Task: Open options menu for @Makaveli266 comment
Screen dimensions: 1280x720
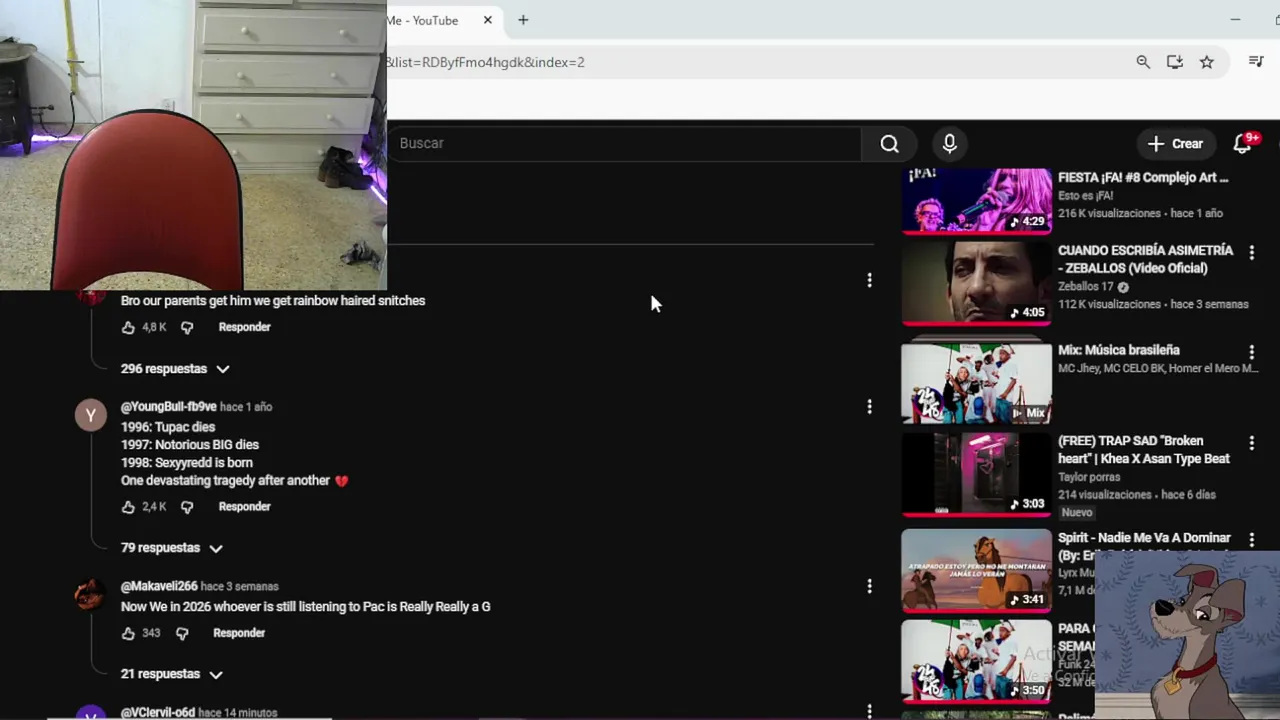Action: point(869,587)
